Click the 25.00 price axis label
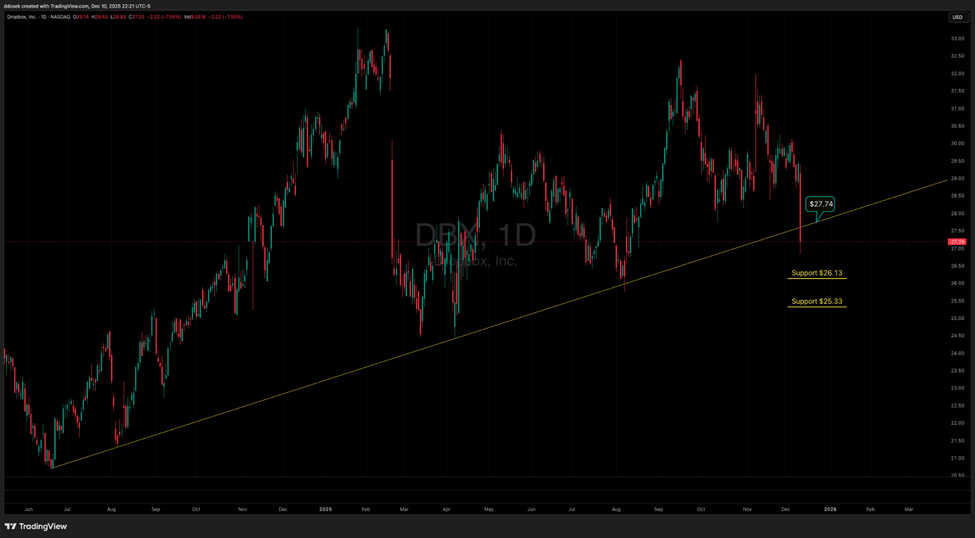The height and width of the screenshot is (538, 975). (956, 318)
